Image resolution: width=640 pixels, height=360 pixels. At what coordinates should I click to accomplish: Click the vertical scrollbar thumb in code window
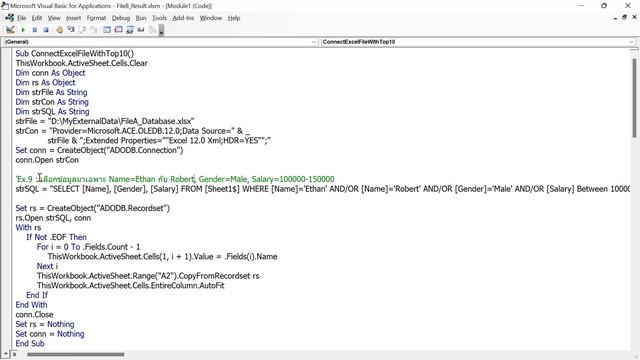pyautogui.click(x=634, y=98)
